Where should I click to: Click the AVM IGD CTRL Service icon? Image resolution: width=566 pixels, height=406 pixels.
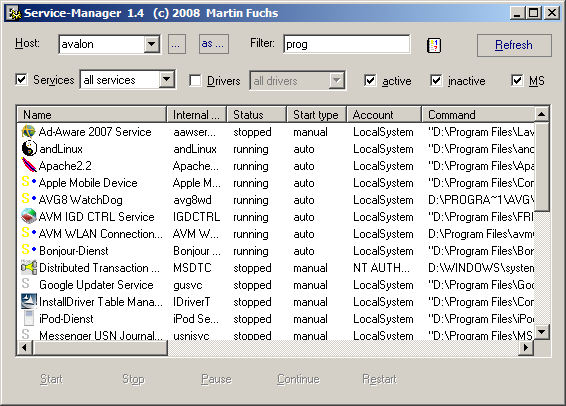[x=29, y=217]
